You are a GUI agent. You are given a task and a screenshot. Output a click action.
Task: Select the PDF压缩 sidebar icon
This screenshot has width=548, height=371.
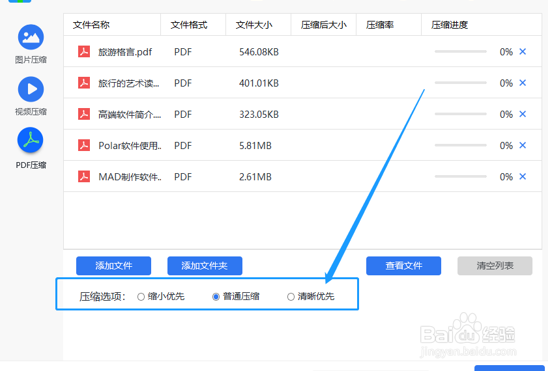click(x=30, y=140)
